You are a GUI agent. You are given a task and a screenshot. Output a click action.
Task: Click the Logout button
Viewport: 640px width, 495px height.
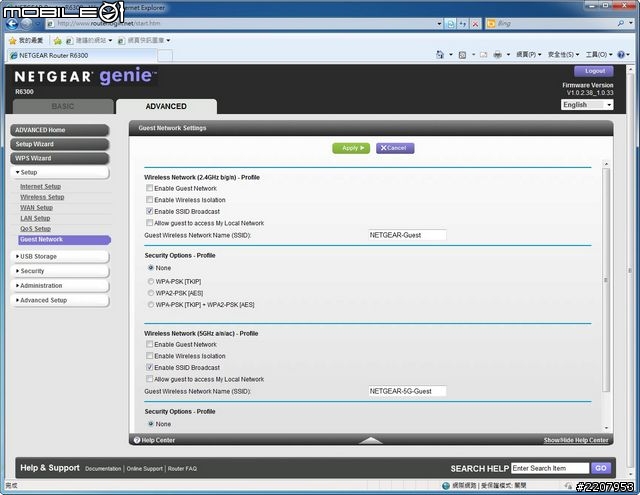tap(594, 71)
